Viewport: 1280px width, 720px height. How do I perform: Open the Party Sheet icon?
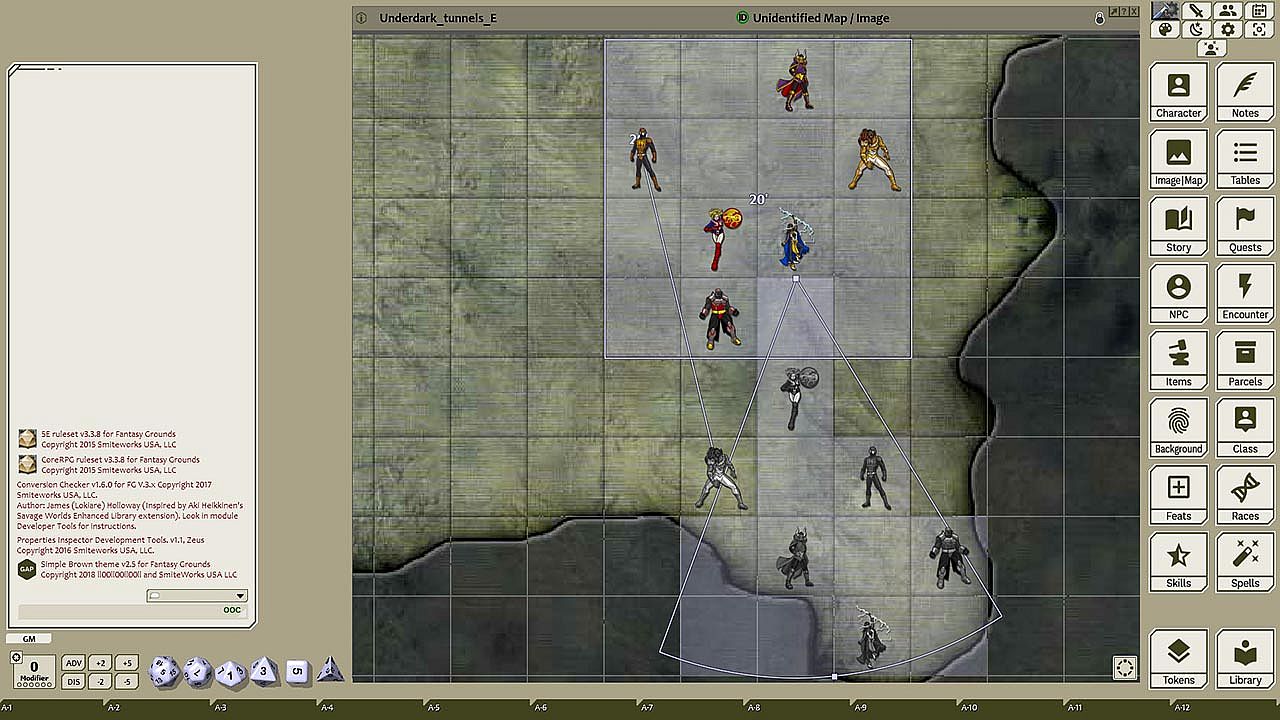tap(1228, 11)
